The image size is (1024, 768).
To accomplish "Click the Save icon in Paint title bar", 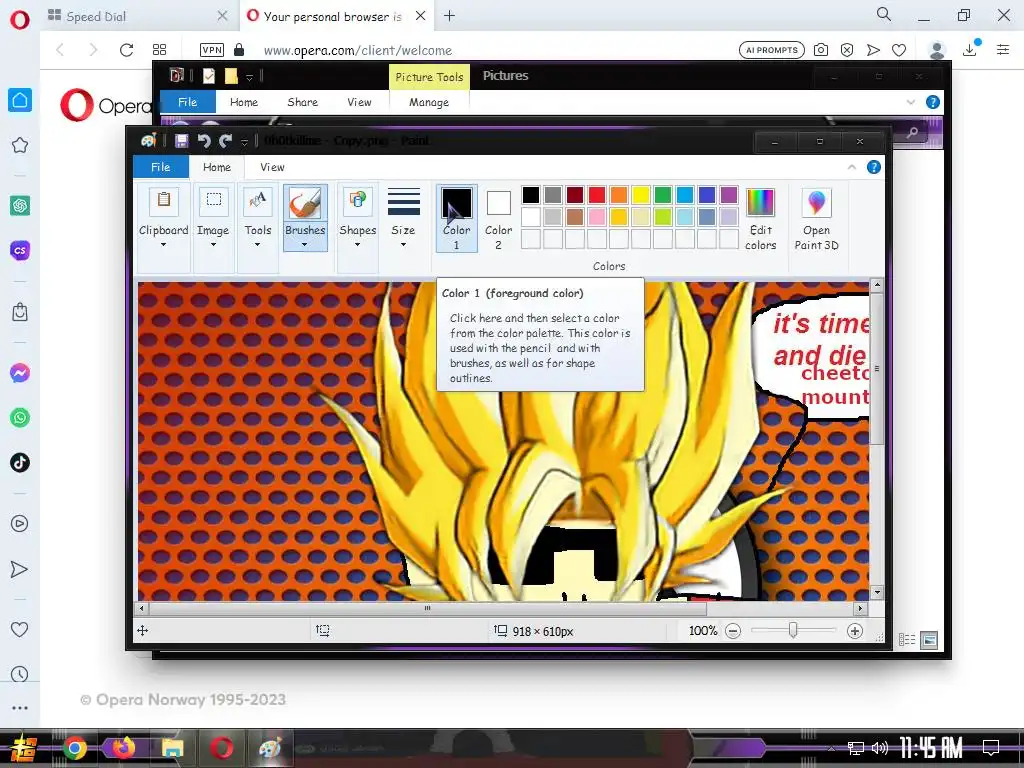I will 182,140.
